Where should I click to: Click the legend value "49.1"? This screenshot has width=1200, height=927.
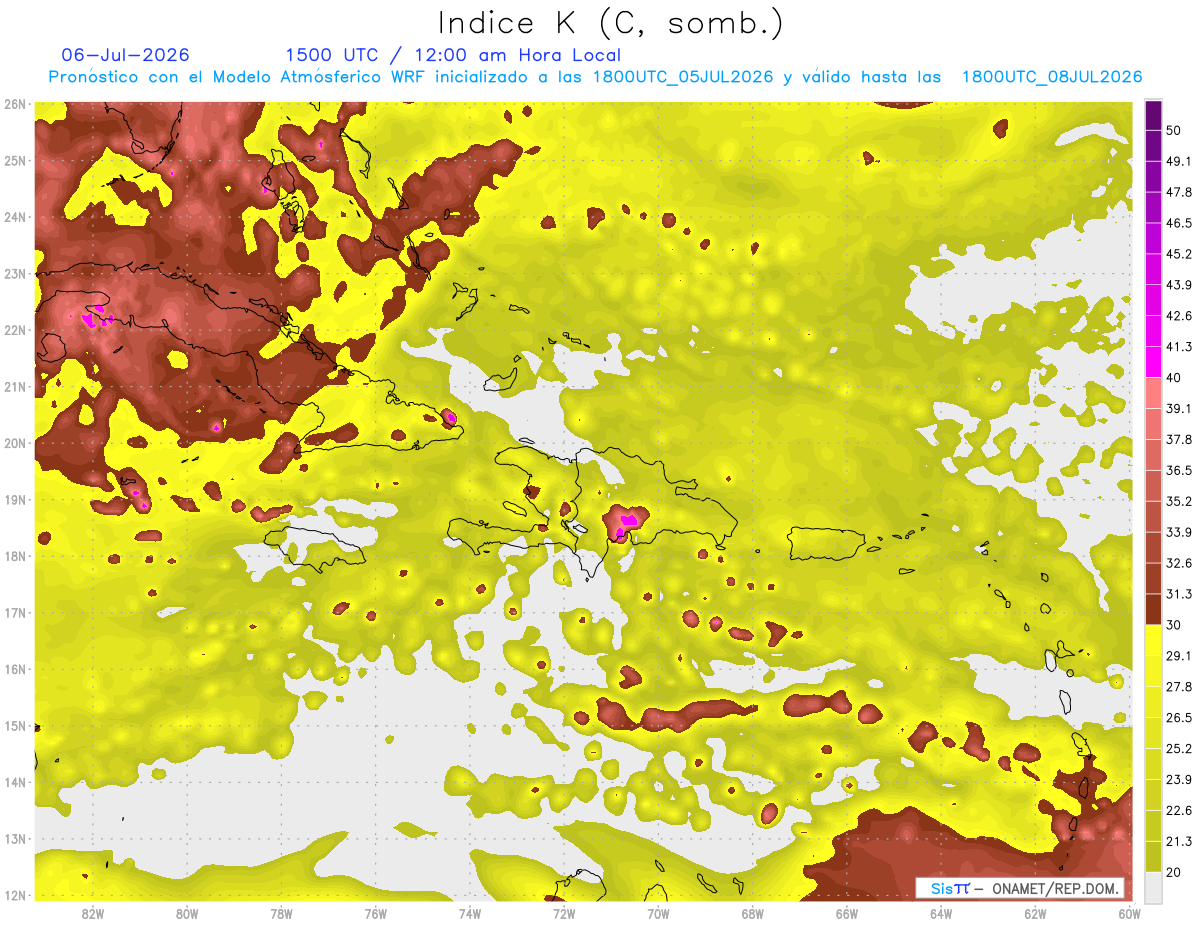coord(1179,161)
